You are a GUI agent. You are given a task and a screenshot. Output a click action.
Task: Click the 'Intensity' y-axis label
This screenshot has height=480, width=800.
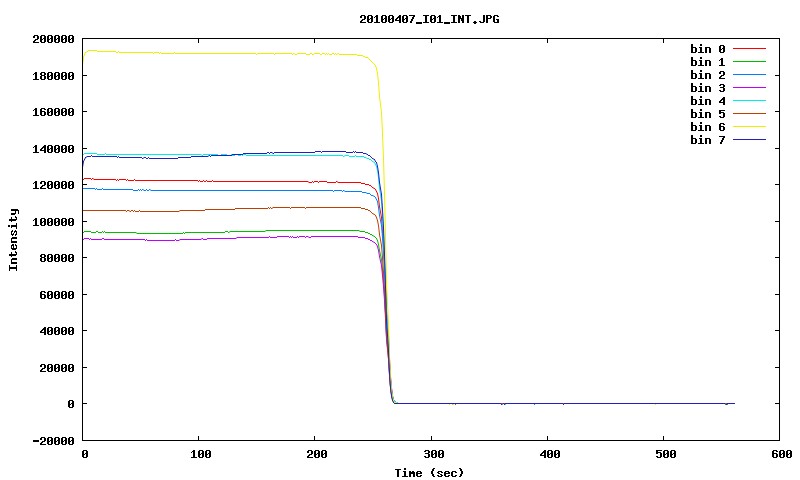tap(13, 240)
